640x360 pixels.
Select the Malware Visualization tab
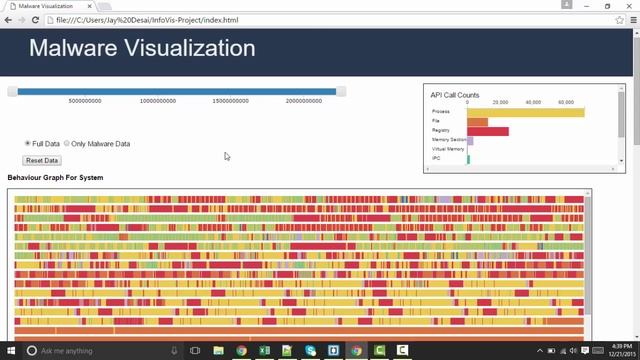click(50, 6)
